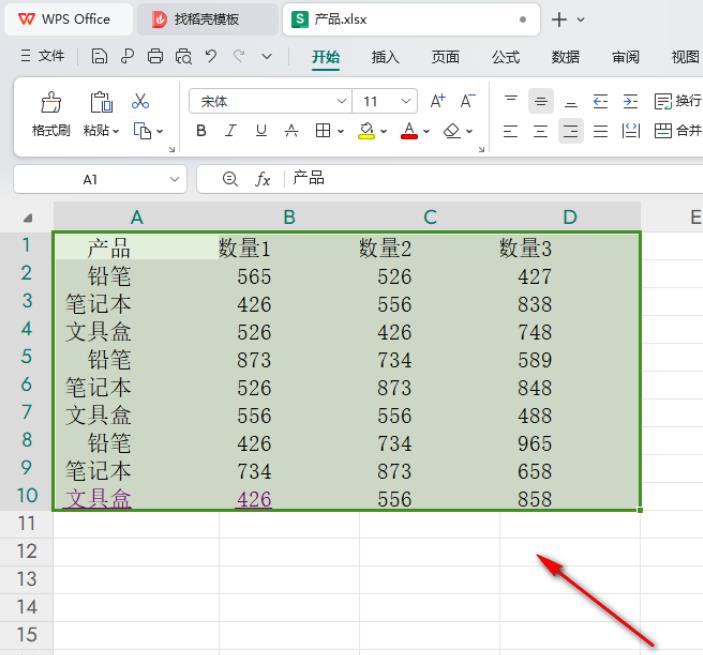Image resolution: width=703 pixels, height=655 pixels.
Task: Click the Decrease Indent icon
Action: click(x=600, y=101)
